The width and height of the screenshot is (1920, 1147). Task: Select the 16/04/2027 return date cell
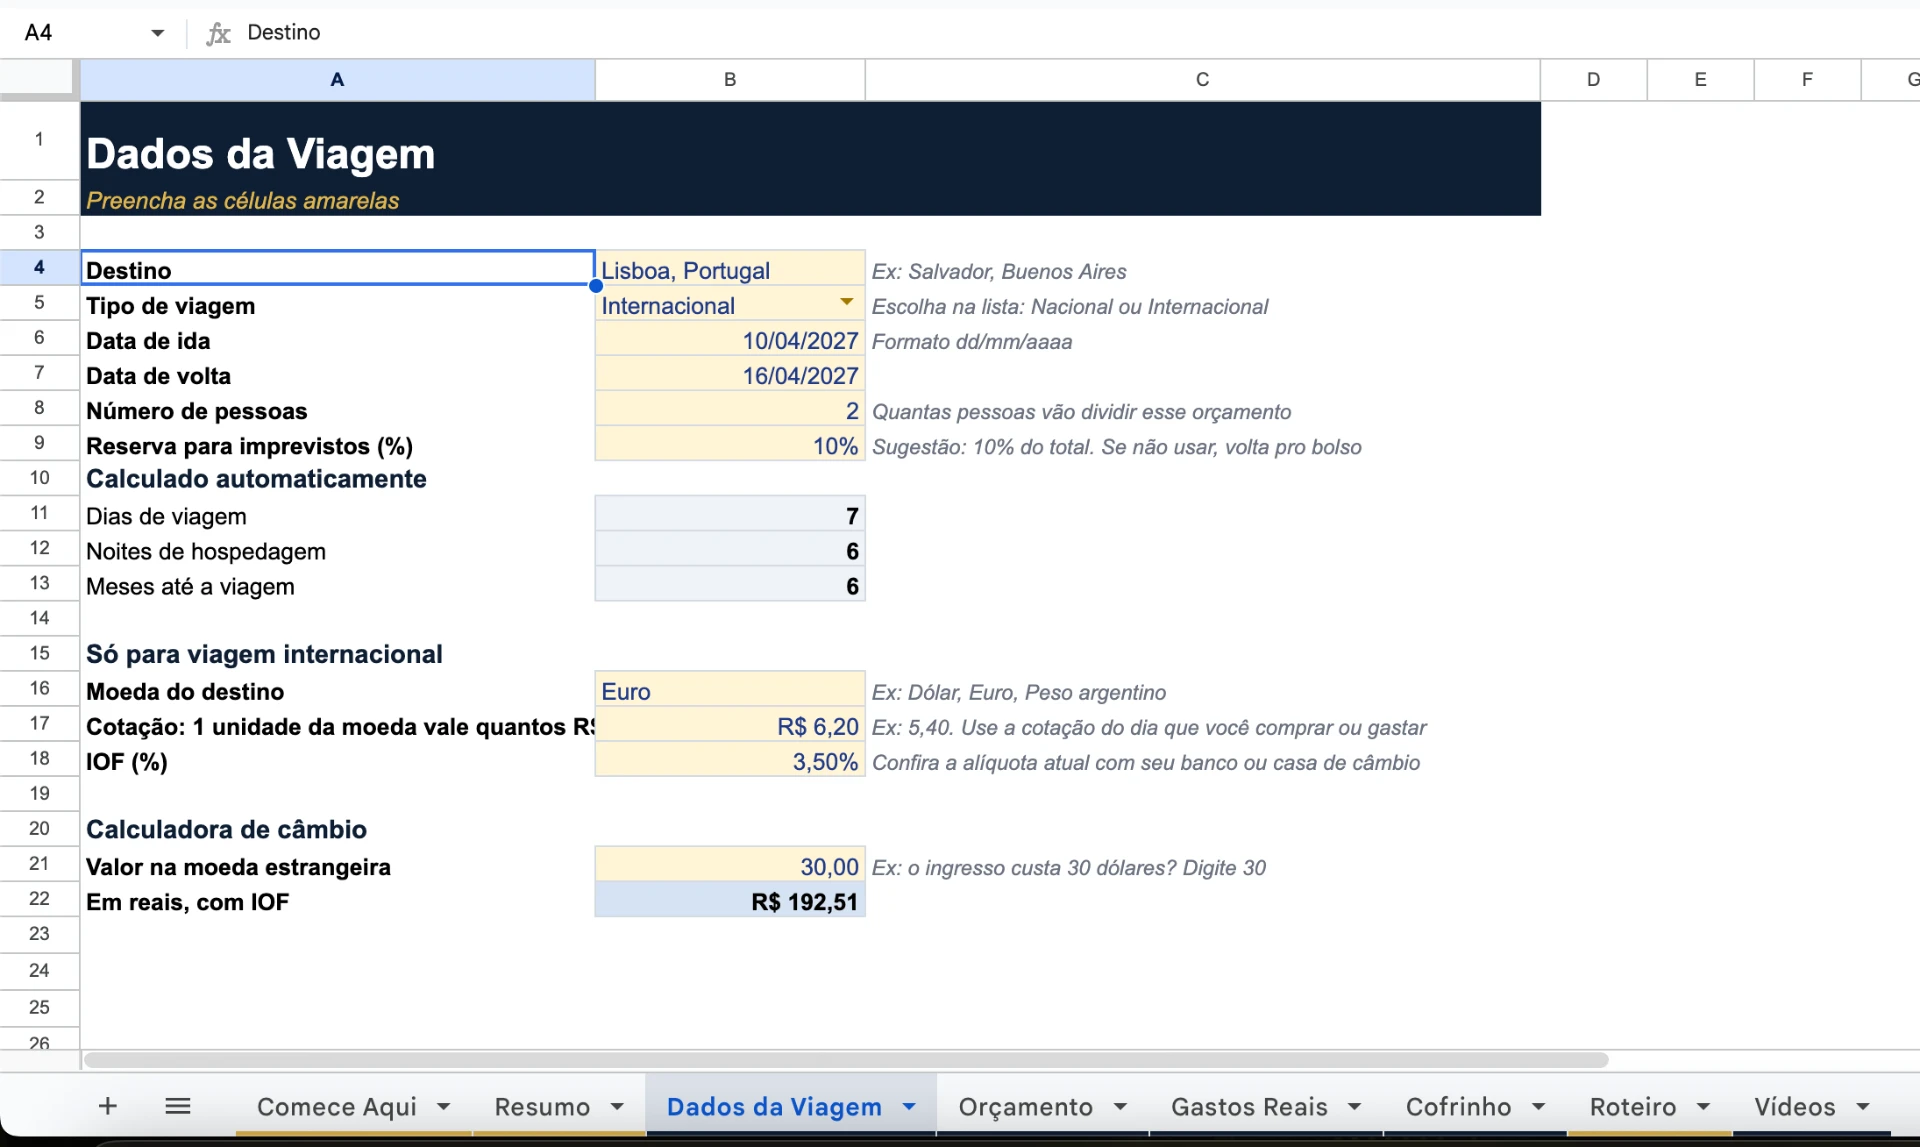(730, 373)
